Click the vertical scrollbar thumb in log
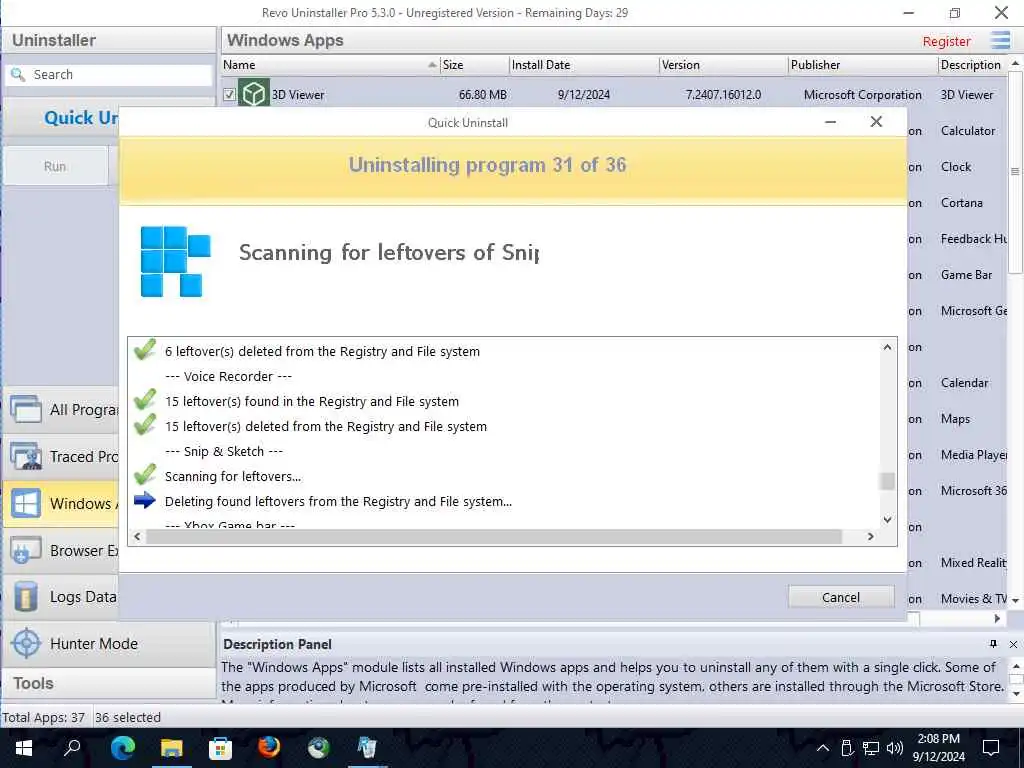1024x768 pixels. point(887,481)
